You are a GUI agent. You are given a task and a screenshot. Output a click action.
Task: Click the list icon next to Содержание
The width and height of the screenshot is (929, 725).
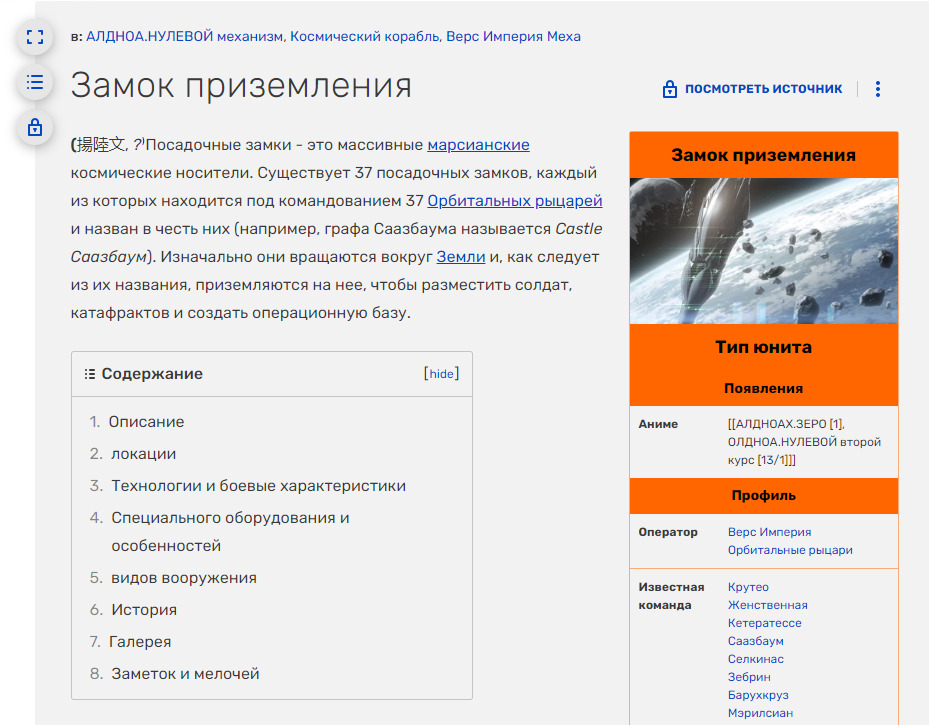[x=90, y=374]
